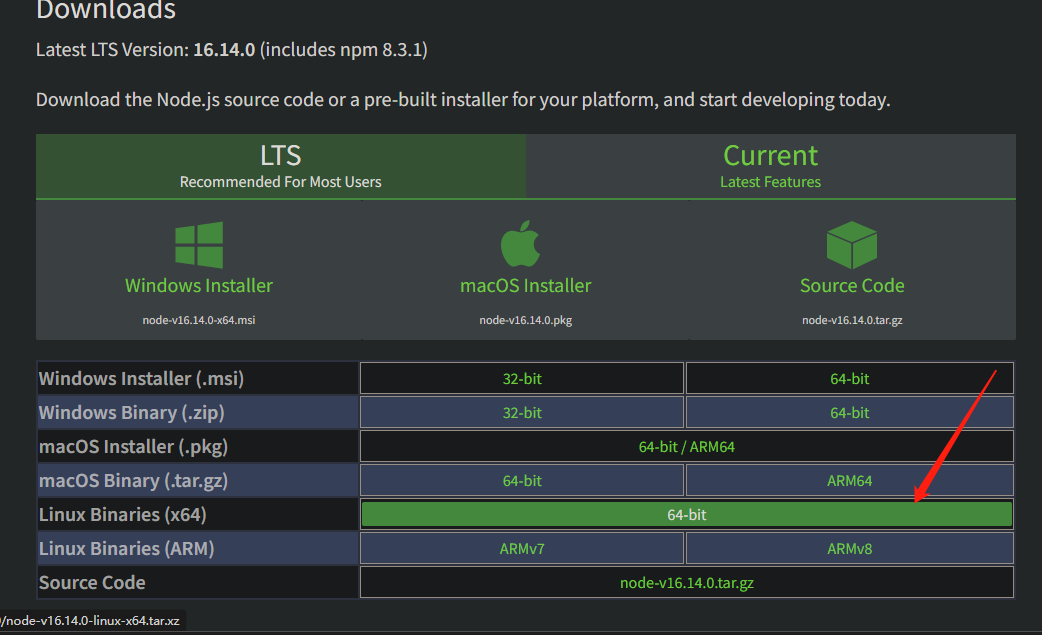The image size is (1042, 635).
Task: Download macOS Installer 64-bit / ARM64
Action: click(686, 446)
